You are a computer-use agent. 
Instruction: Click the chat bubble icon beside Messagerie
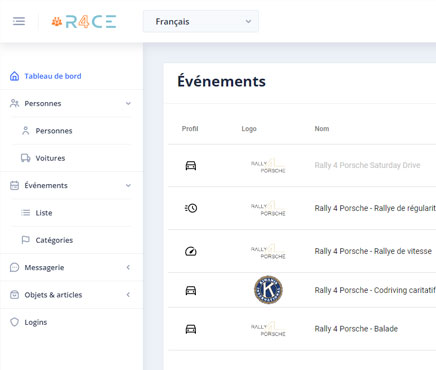tap(14, 267)
